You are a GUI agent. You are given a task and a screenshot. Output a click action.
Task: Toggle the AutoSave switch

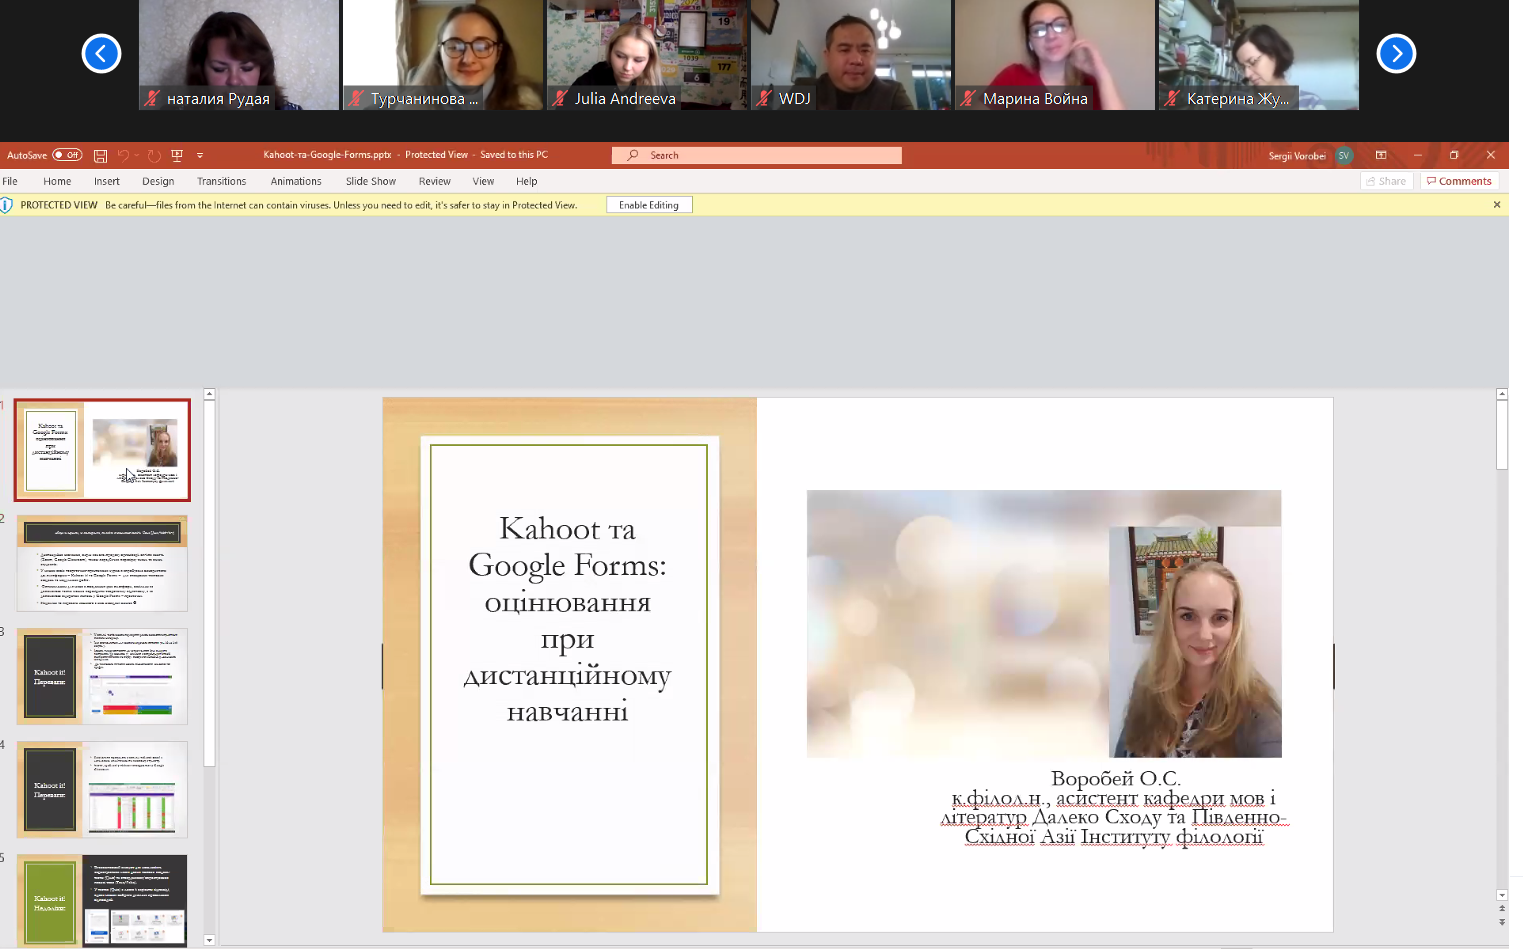click(x=67, y=155)
